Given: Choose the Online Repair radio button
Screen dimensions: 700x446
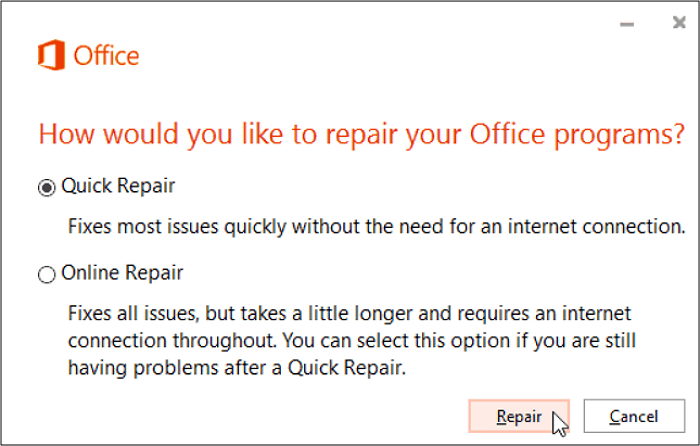Looking at the screenshot, I should click(x=46, y=274).
